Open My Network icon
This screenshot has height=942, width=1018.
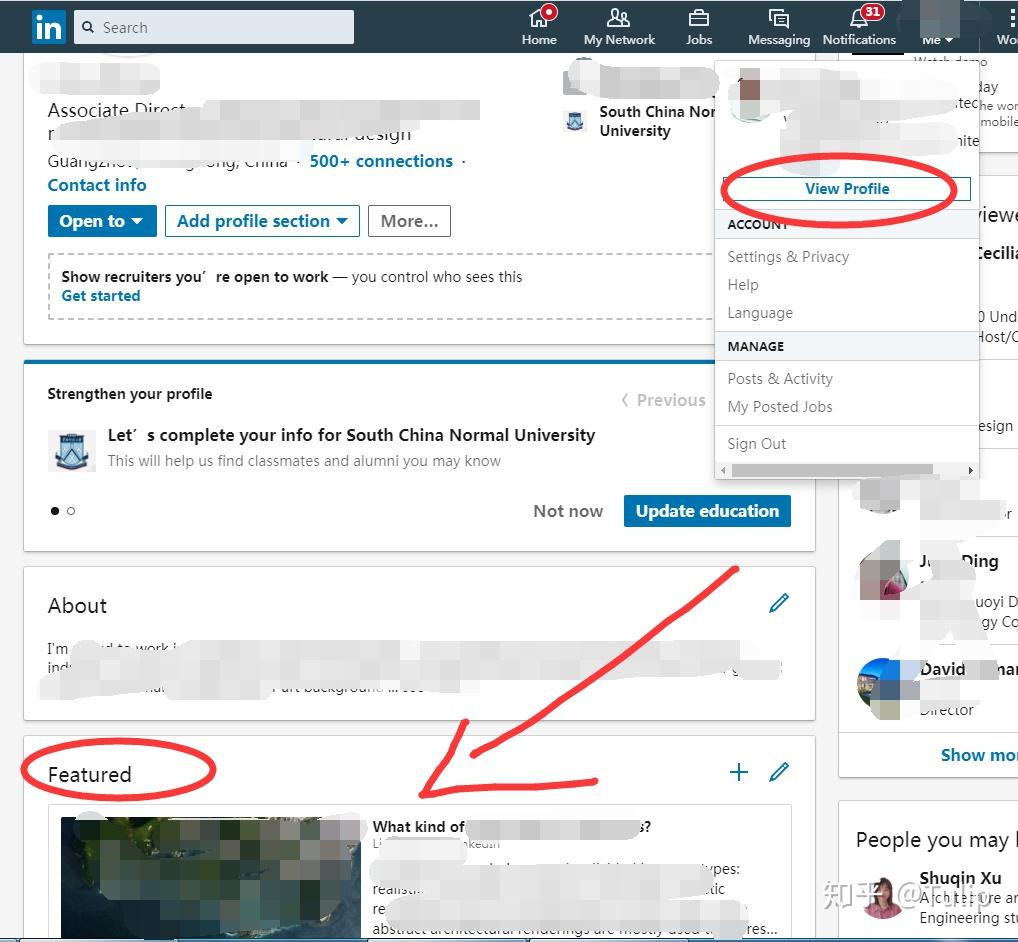619,18
